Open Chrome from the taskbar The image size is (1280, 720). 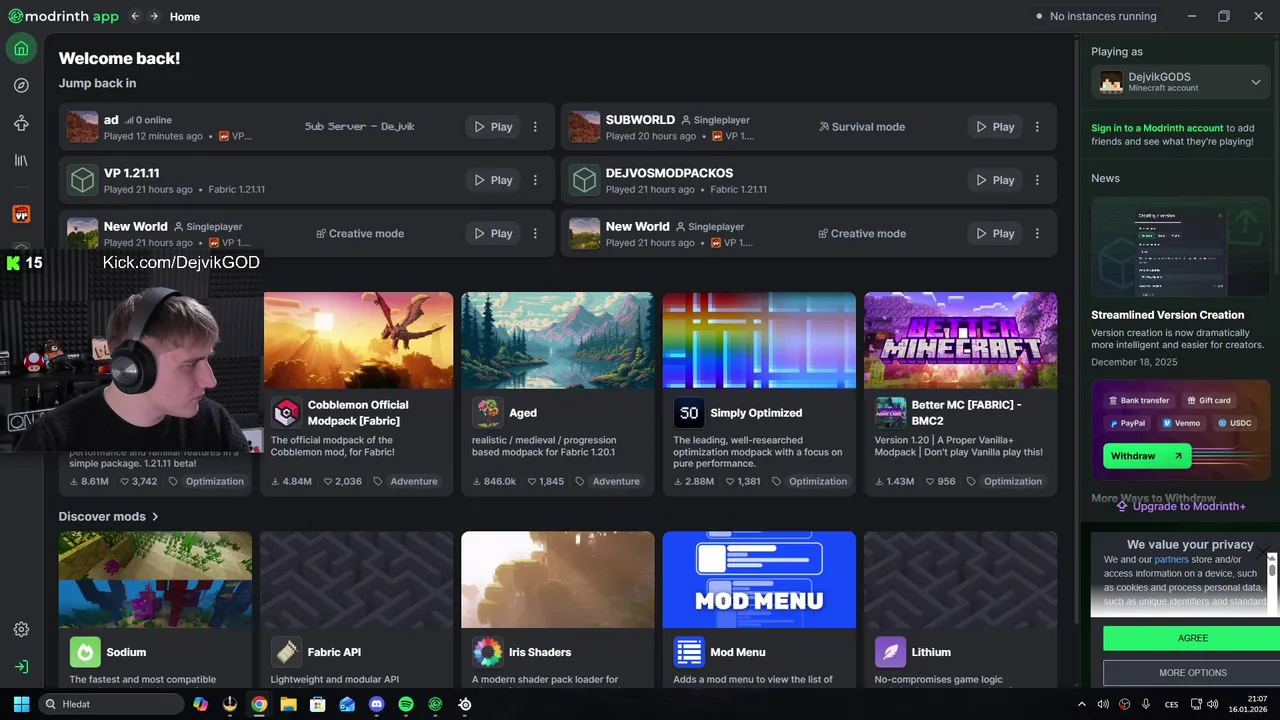(259, 704)
